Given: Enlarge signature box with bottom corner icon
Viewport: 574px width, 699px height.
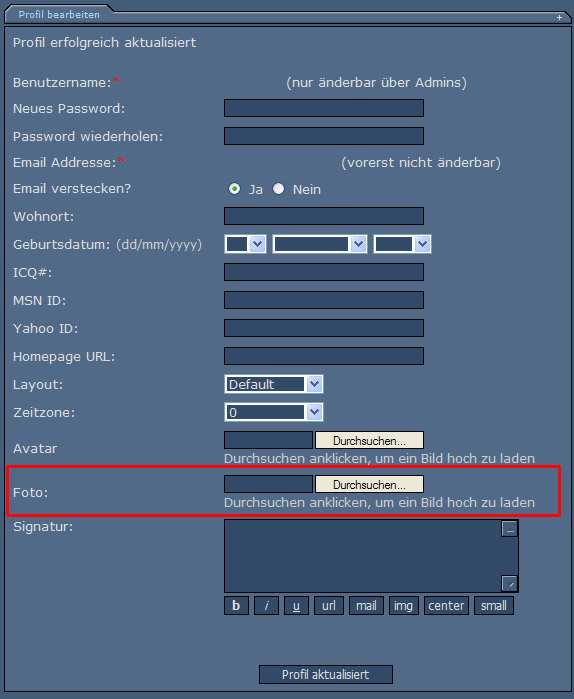Looking at the screenshot, I should point(510,583).
